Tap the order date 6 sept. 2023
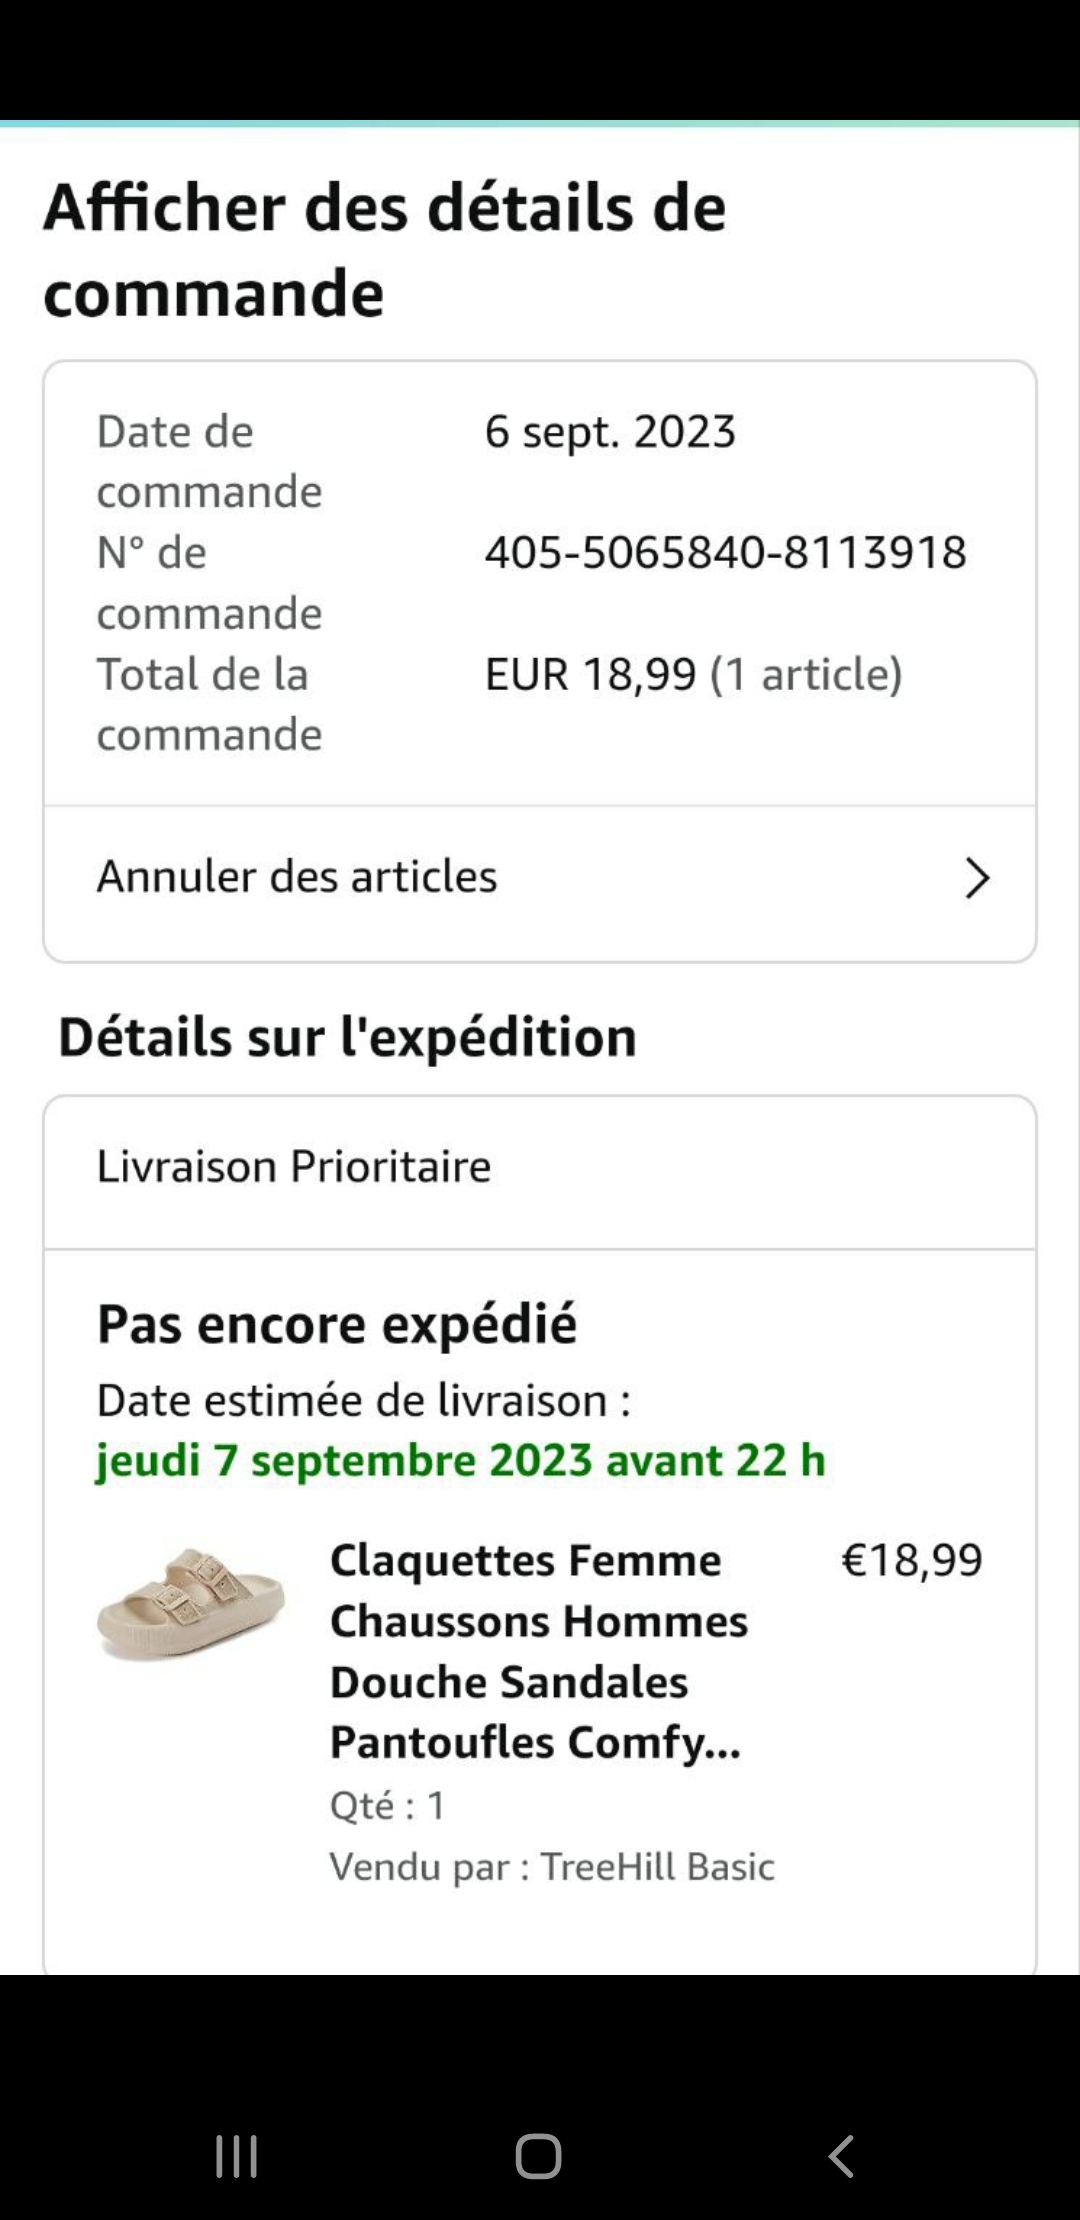 (610, 432)
